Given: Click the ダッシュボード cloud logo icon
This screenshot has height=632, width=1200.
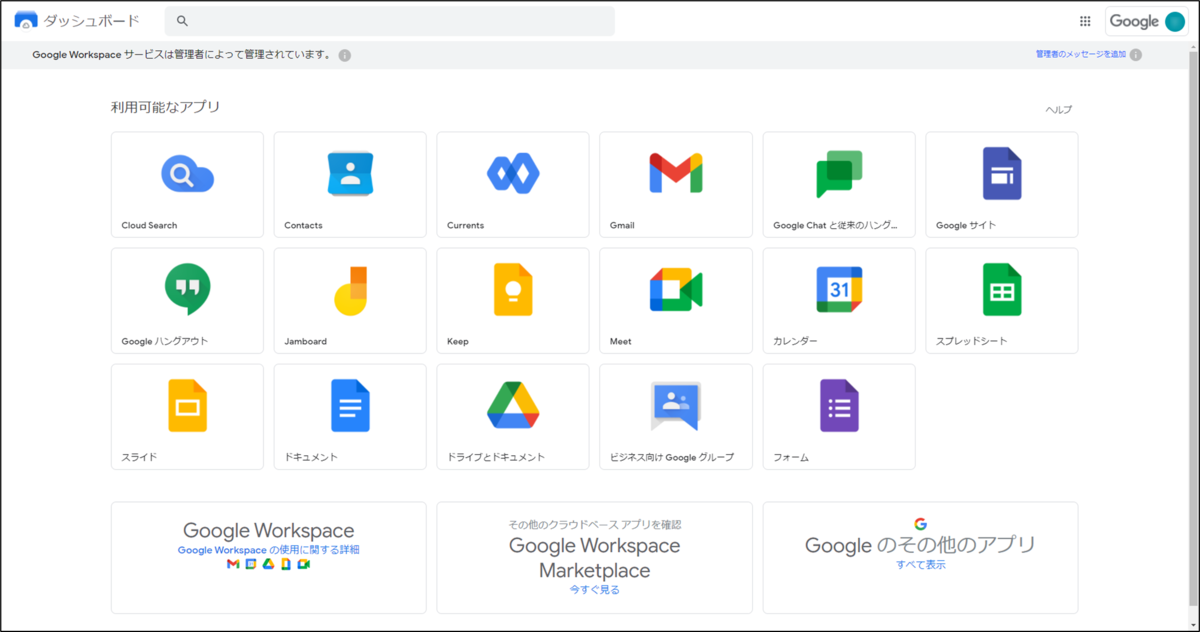Looking at the screenshot, I should (26, 21).
